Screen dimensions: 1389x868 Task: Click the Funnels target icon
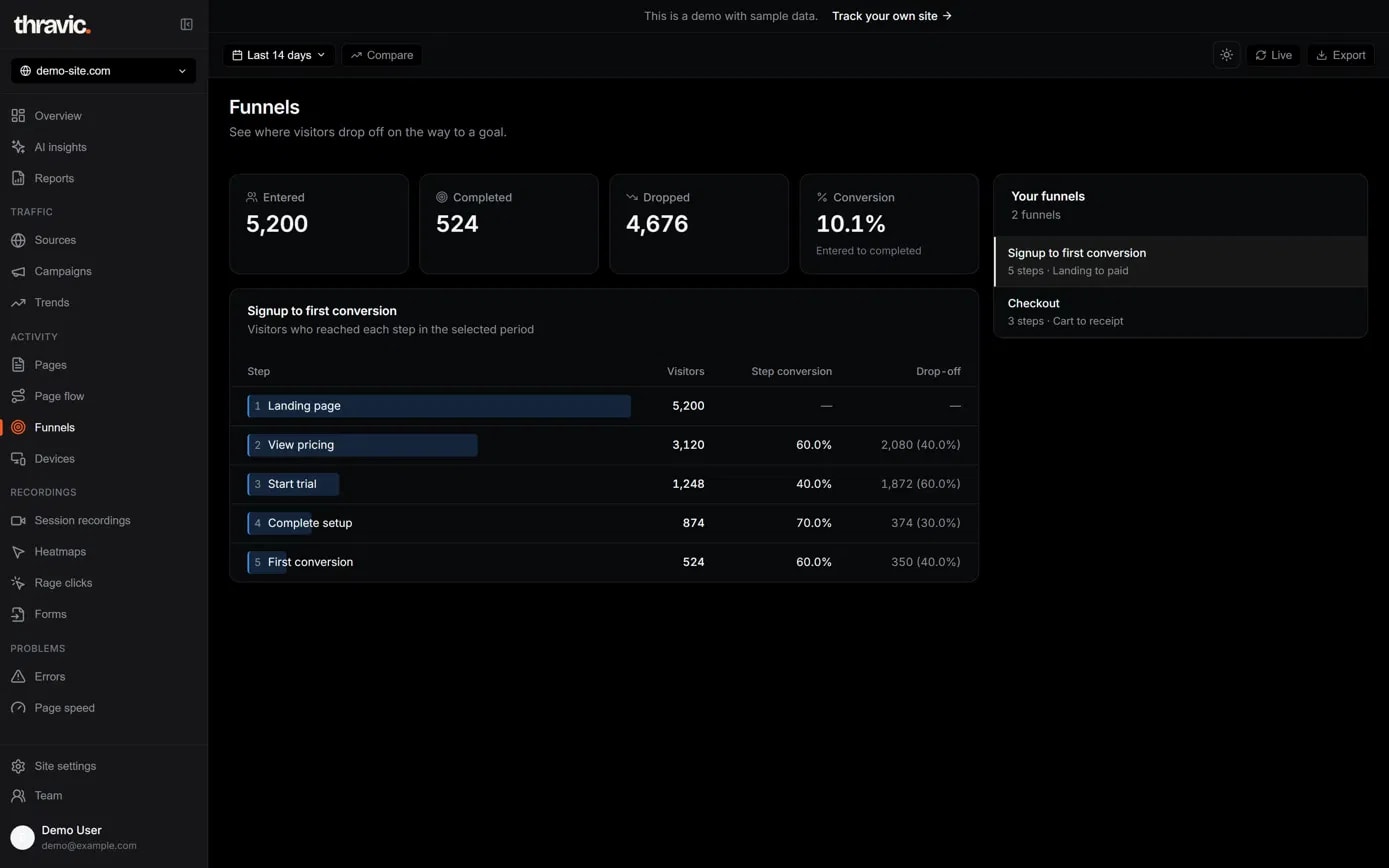(x=18, y=427)
